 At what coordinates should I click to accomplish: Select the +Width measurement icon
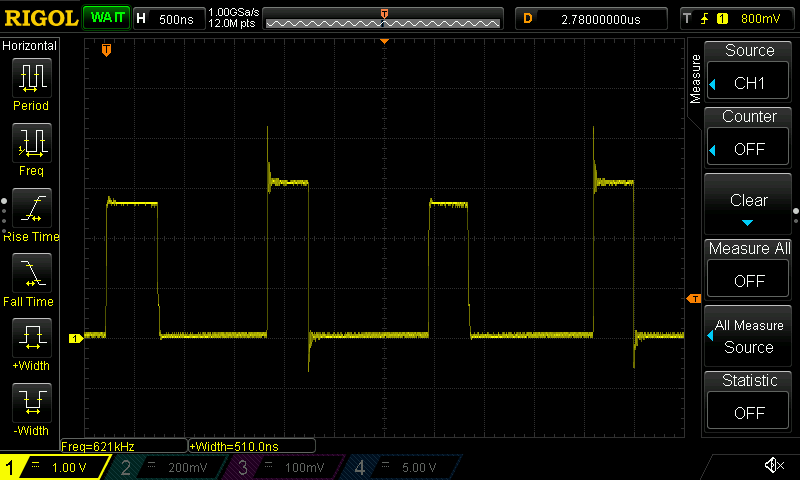[x=32, y=338]
